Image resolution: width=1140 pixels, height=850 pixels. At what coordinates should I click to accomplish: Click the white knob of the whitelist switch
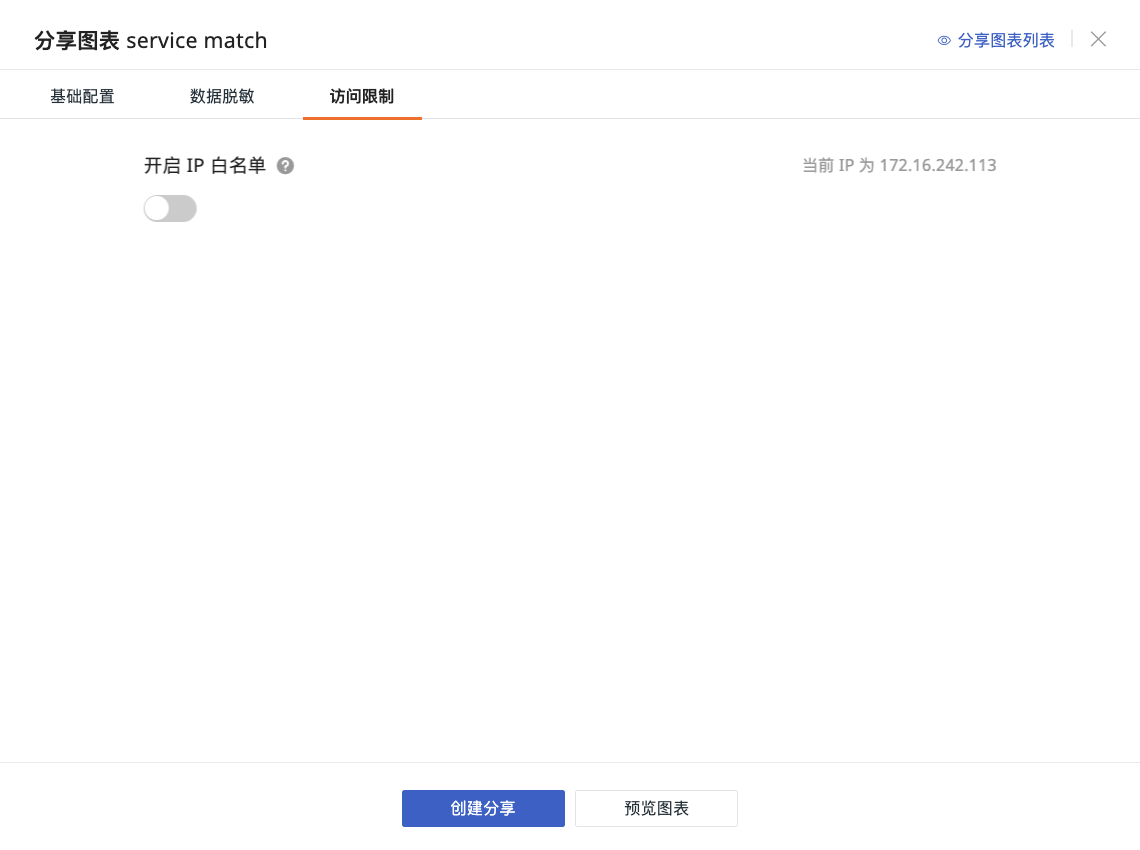tap(158, 208)
